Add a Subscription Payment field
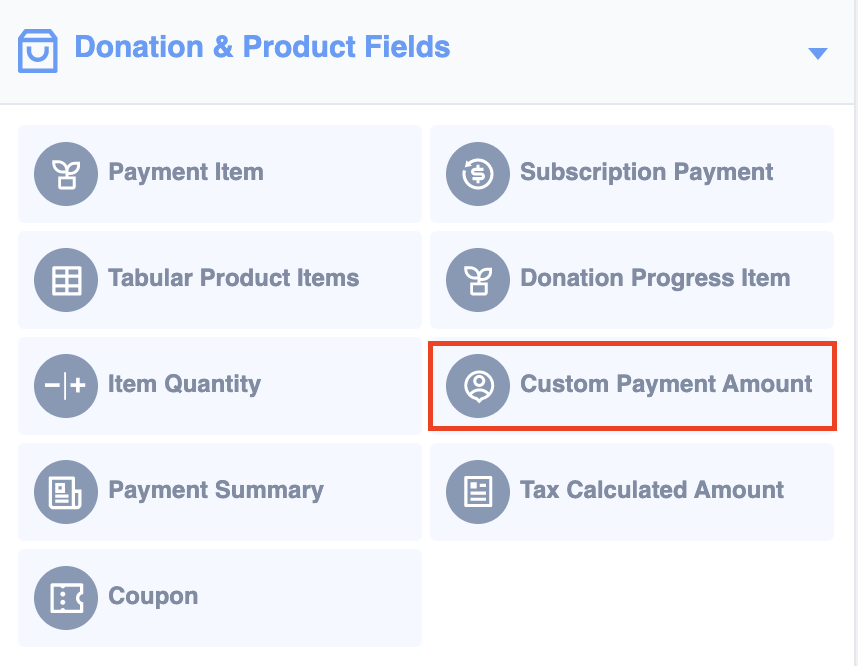The height and width of the screenshot is (666, 858). pos(632,174)
